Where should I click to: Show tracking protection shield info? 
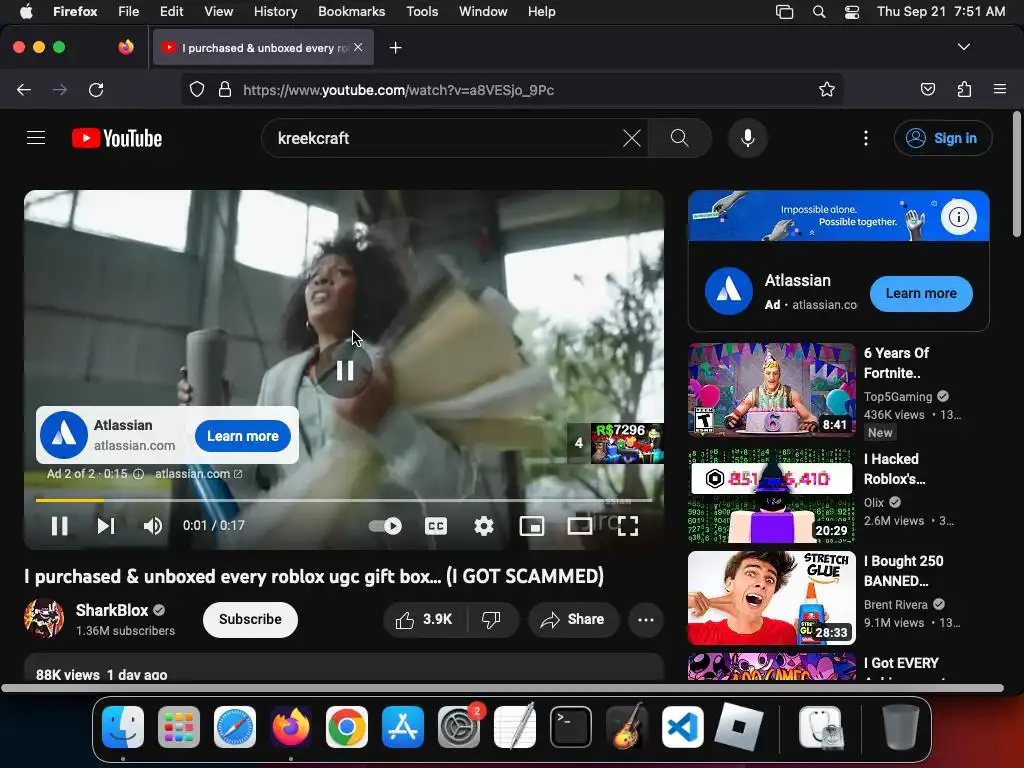[197, 89]
